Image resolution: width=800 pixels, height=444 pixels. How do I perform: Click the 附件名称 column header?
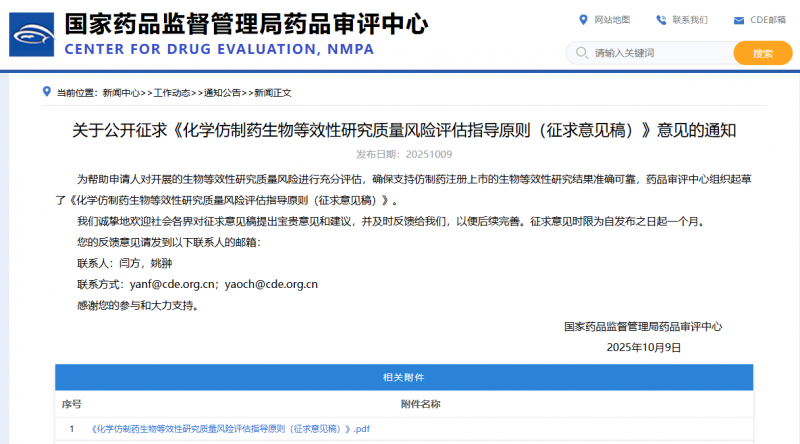(x=420, y=404)
